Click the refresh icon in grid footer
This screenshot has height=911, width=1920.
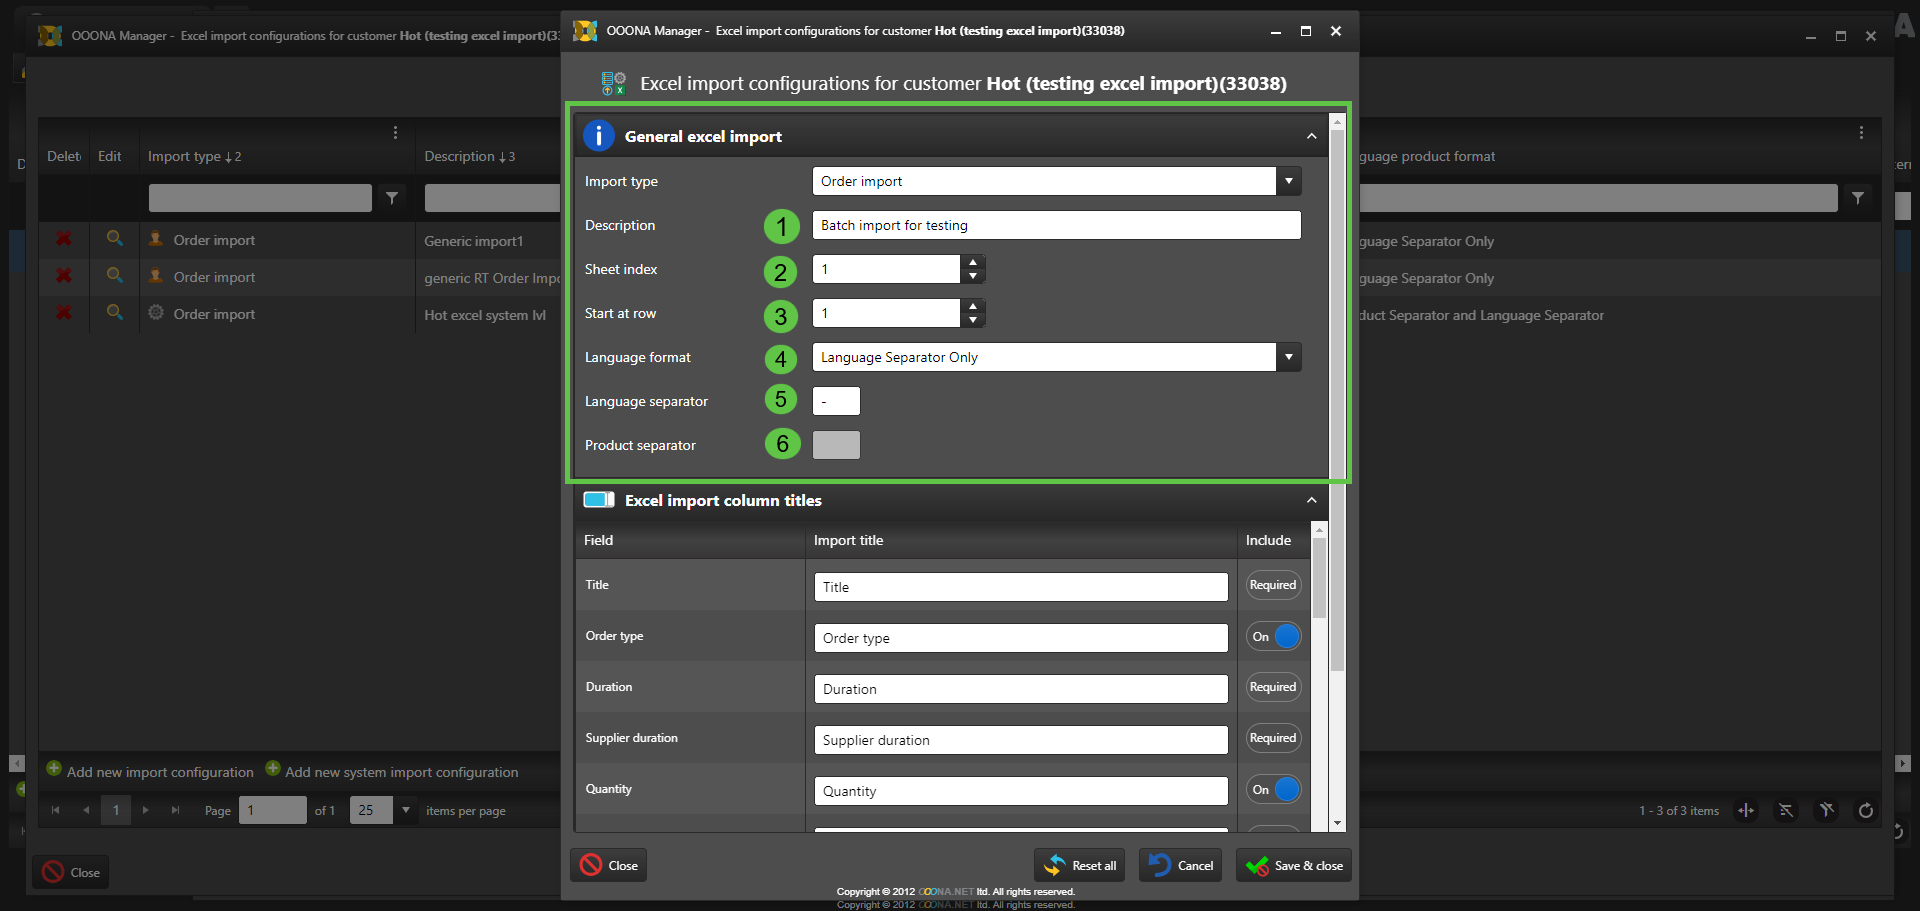point(1865,811)
